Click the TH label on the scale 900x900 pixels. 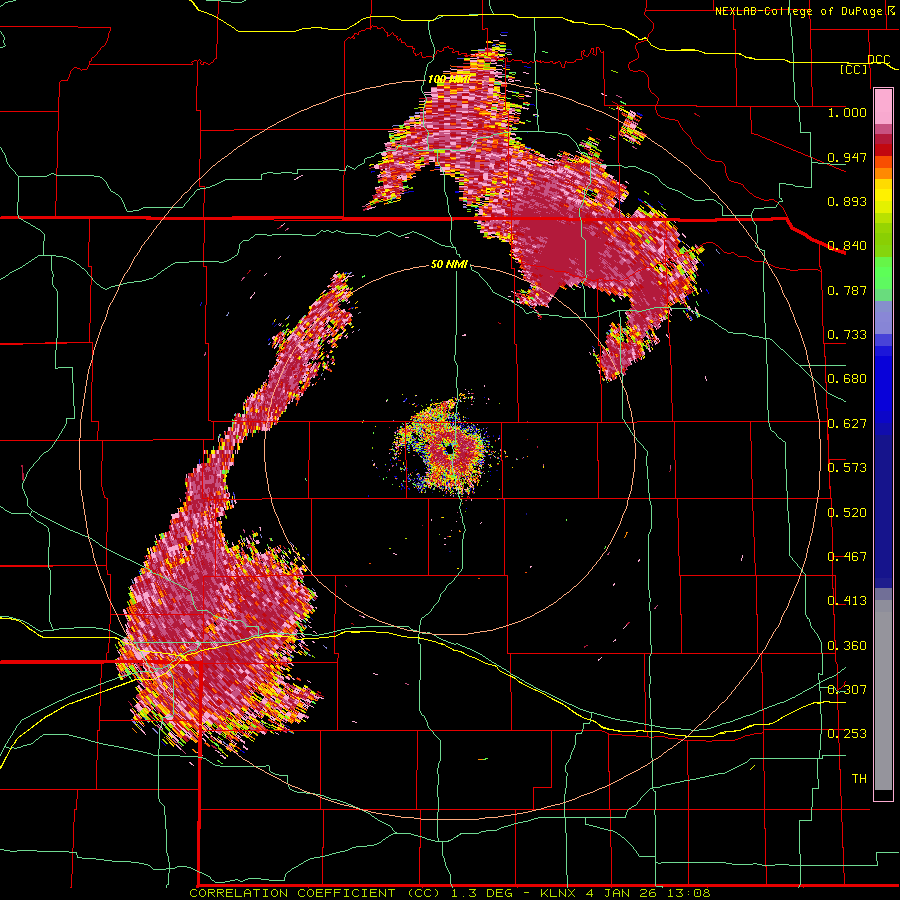pyautogui.click(x=859, y=779)
